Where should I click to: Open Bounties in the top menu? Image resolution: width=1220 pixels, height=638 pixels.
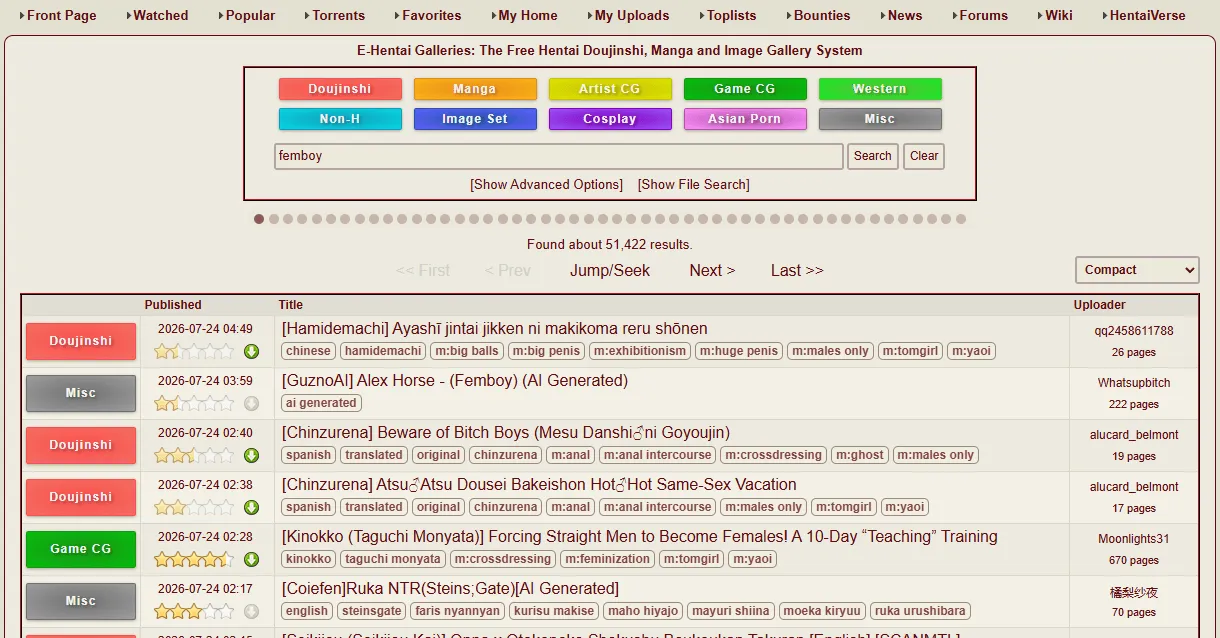[x=822, y=15]
